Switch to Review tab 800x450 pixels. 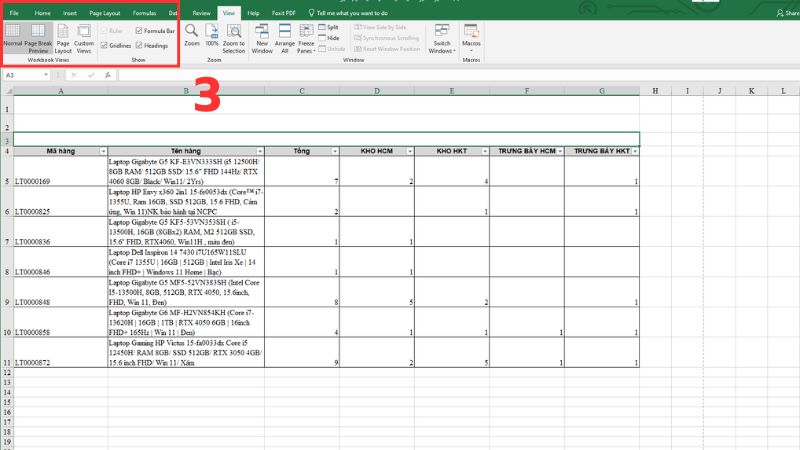coord(202,13)
